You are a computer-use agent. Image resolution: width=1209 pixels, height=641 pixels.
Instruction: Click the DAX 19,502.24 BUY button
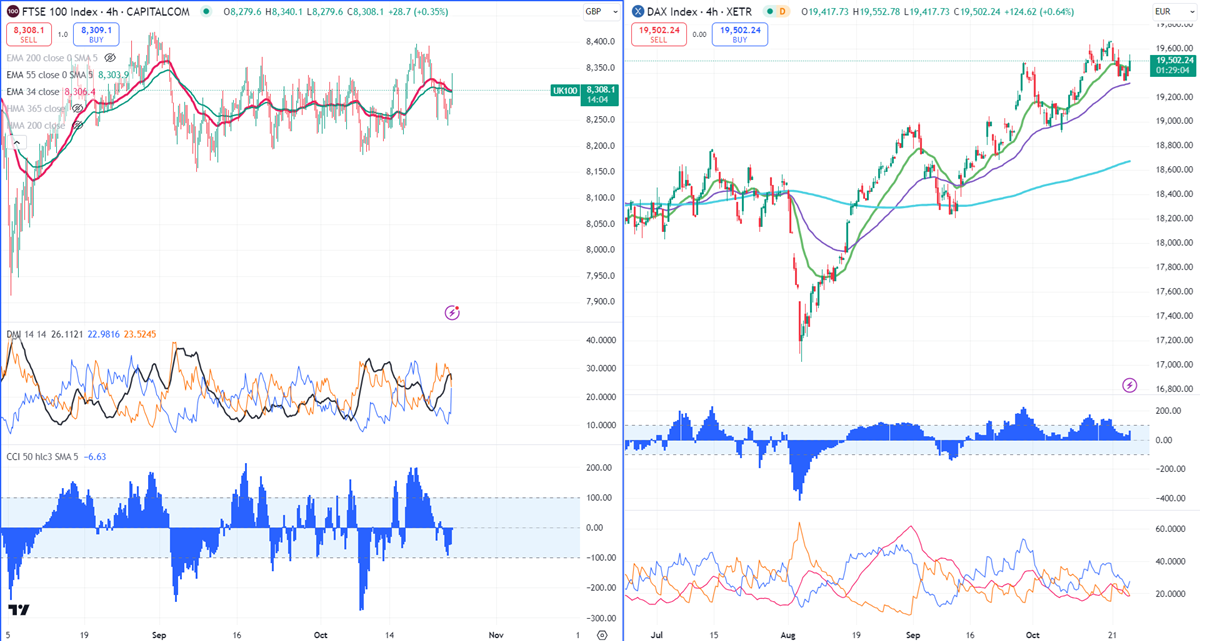click(x=739, y=35)
